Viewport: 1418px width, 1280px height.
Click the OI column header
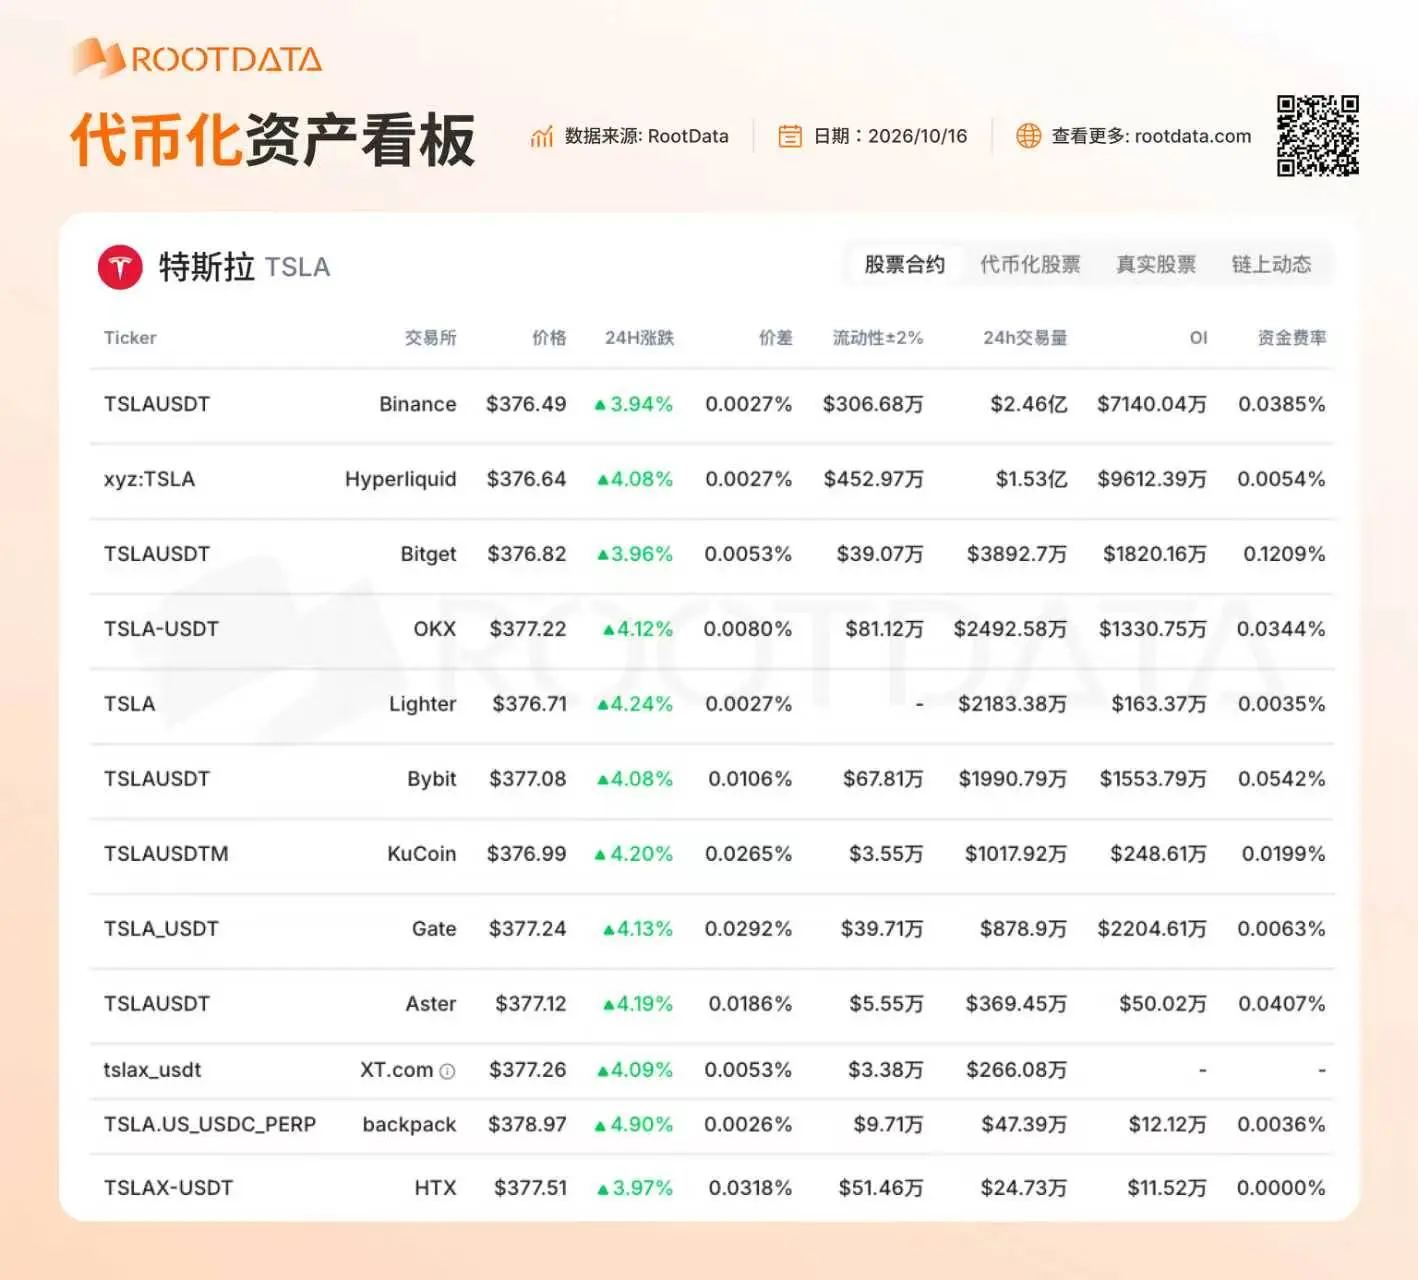[1198, 338]
